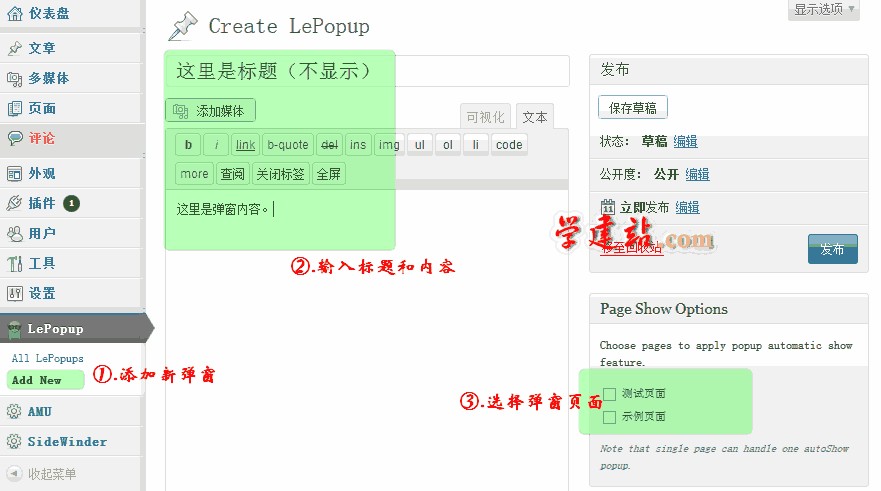Click the 工具 tools icon
The width and height of the screenshot is (881, 491).
[15, 263]
